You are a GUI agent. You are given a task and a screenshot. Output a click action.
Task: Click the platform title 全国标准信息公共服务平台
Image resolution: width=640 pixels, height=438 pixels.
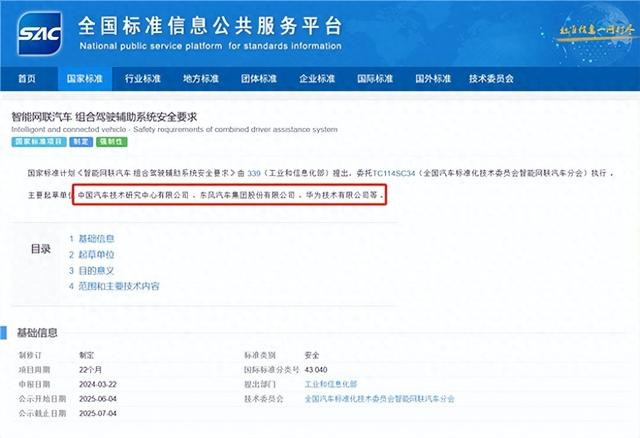[210, 26]
